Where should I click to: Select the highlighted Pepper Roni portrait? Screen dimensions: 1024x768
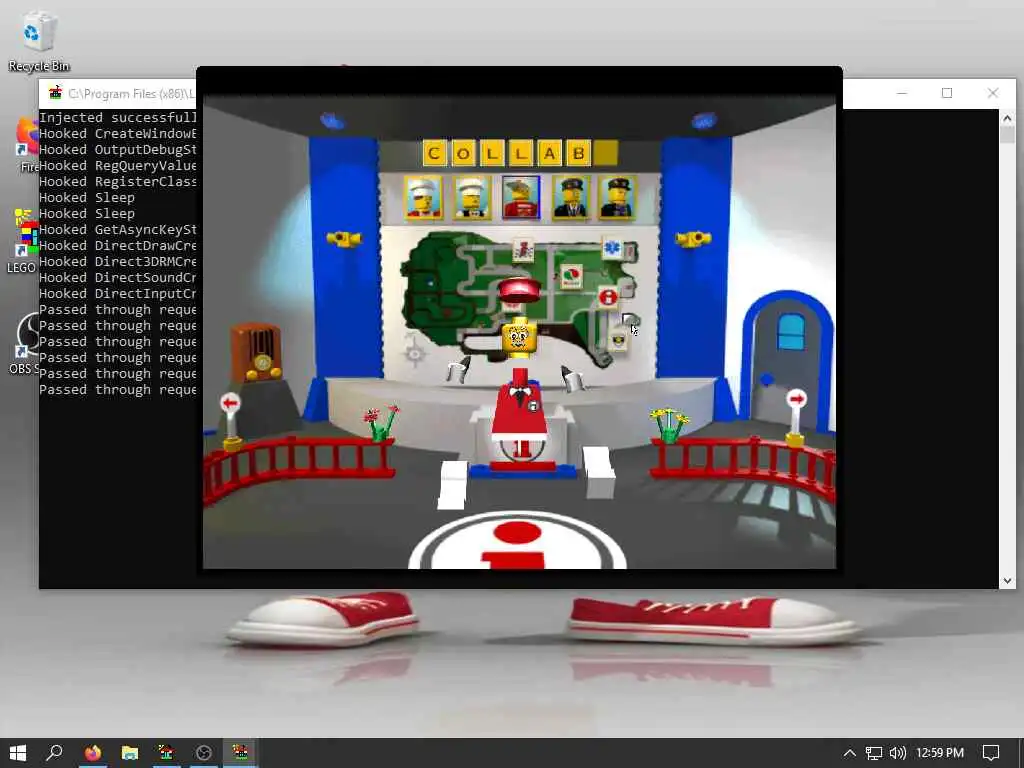[x=521, y=197]
